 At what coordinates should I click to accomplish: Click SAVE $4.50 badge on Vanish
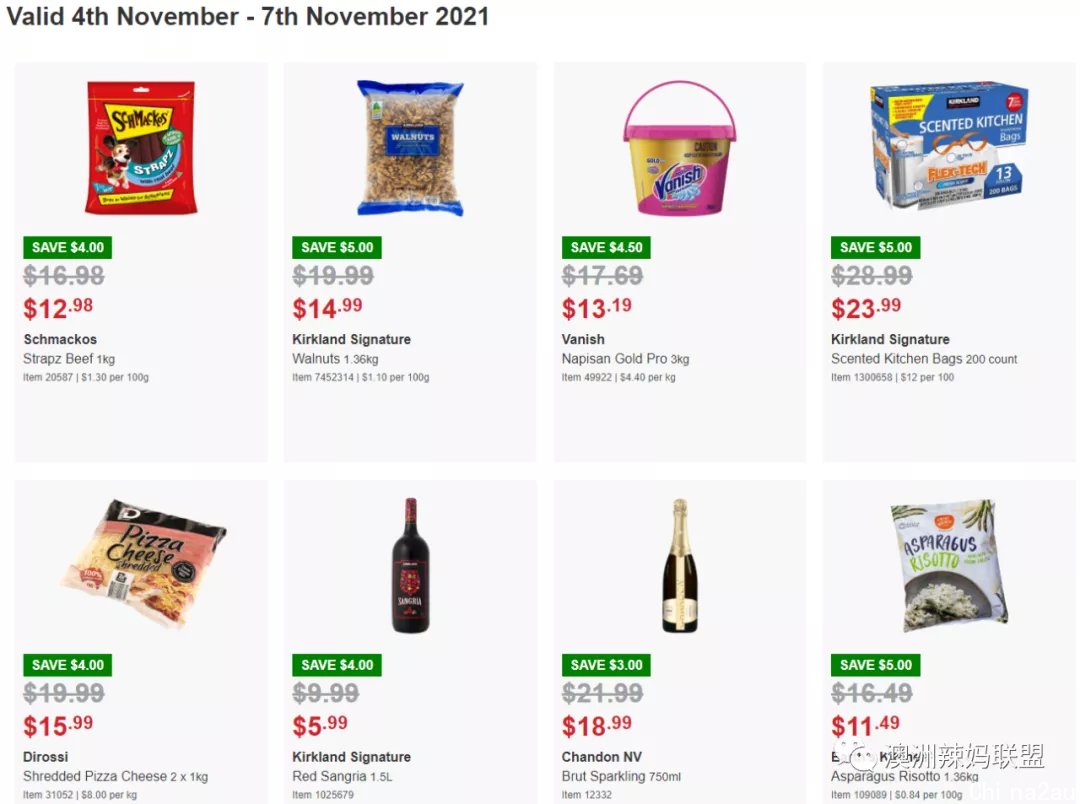click(x=606, y=247)
